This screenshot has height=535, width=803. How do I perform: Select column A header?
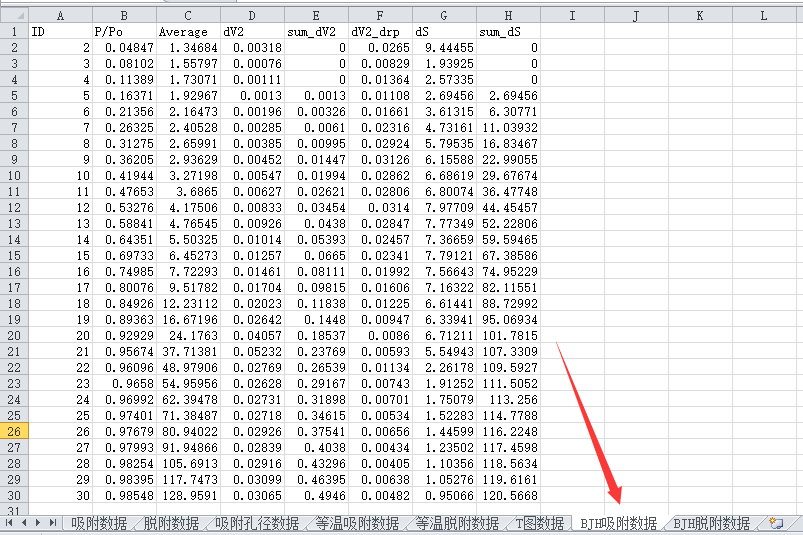point(60,15)
